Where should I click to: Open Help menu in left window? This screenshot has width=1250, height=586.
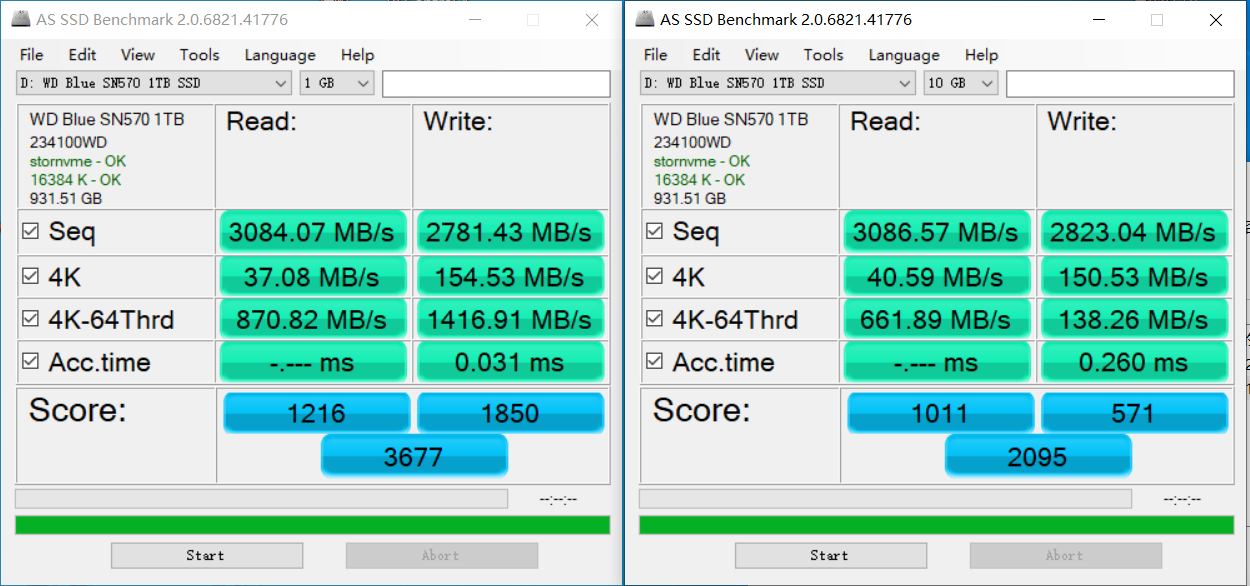click(x=357, y=55)
